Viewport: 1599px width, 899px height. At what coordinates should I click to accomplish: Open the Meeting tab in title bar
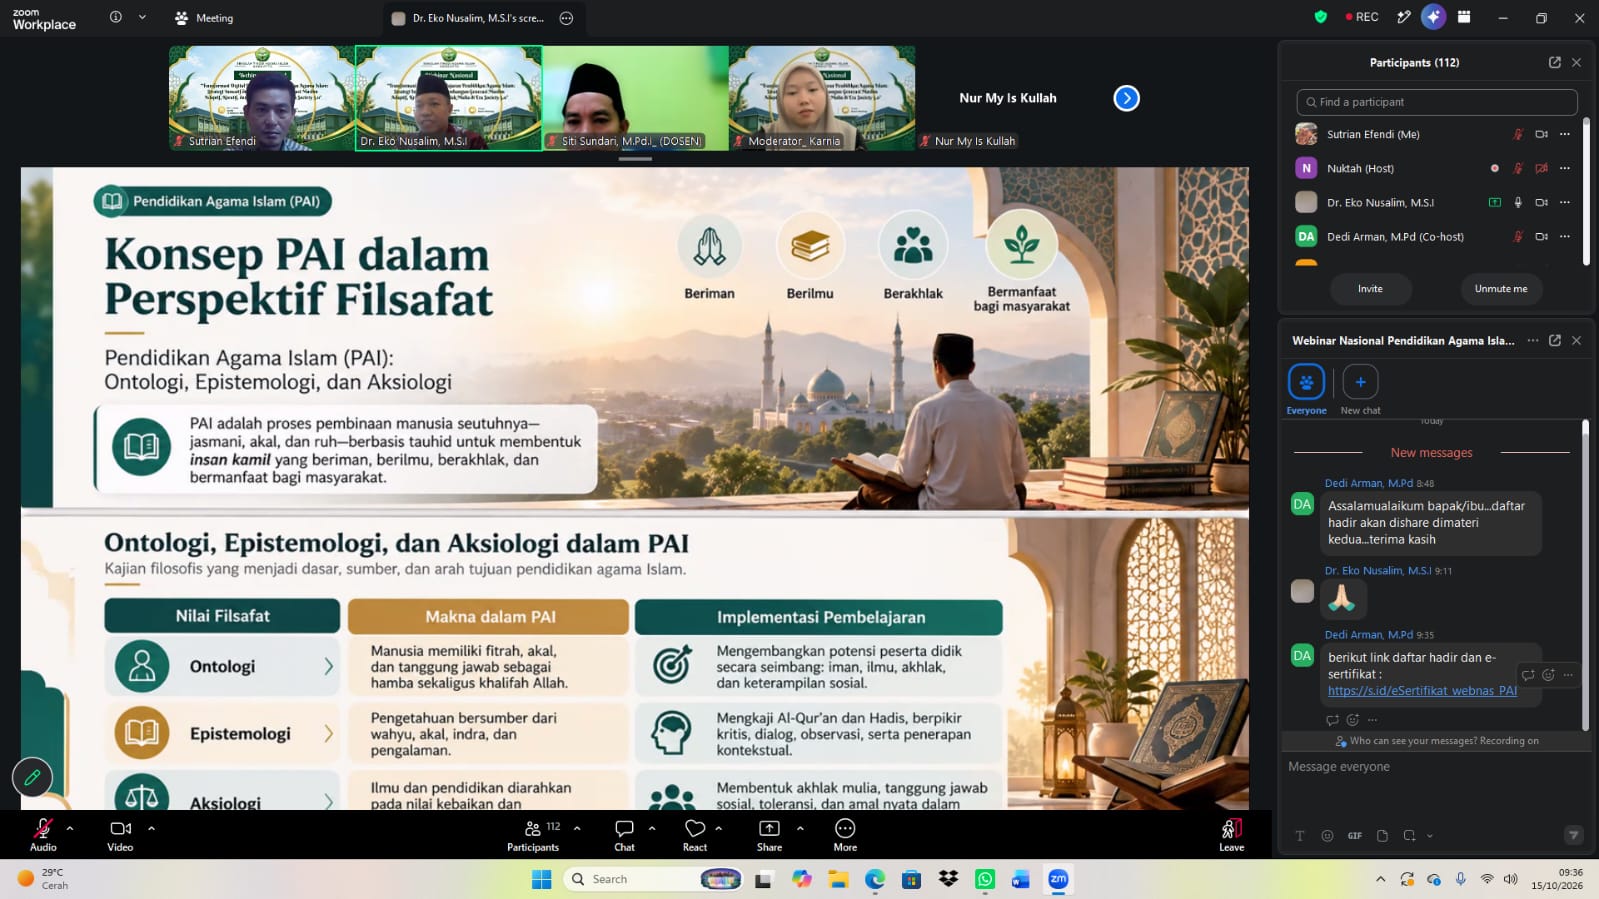pos(204,18)
